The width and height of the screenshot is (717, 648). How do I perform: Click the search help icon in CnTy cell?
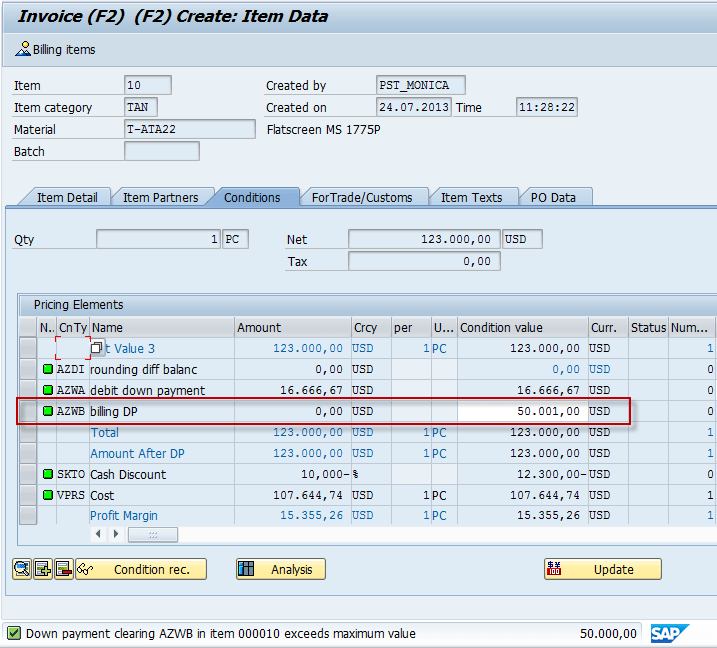(97, 348)
